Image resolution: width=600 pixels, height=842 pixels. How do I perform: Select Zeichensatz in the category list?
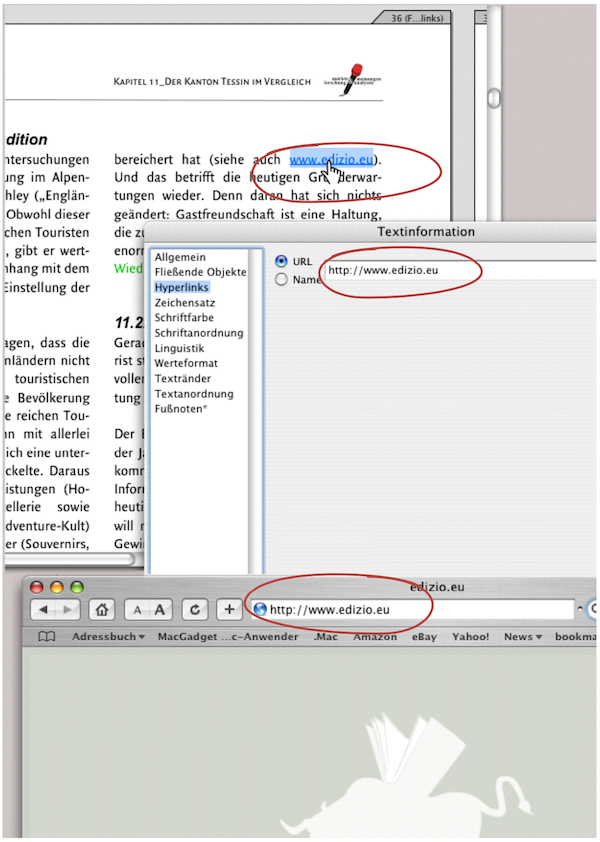pyautogui.click(x=184, y=302)
